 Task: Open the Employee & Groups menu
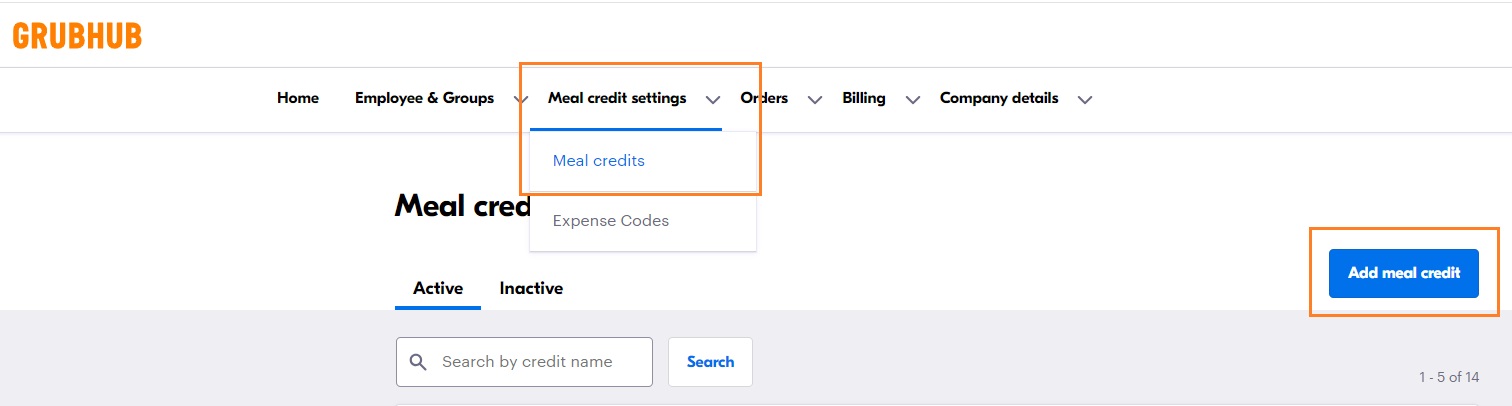click(x=424, y=98)
